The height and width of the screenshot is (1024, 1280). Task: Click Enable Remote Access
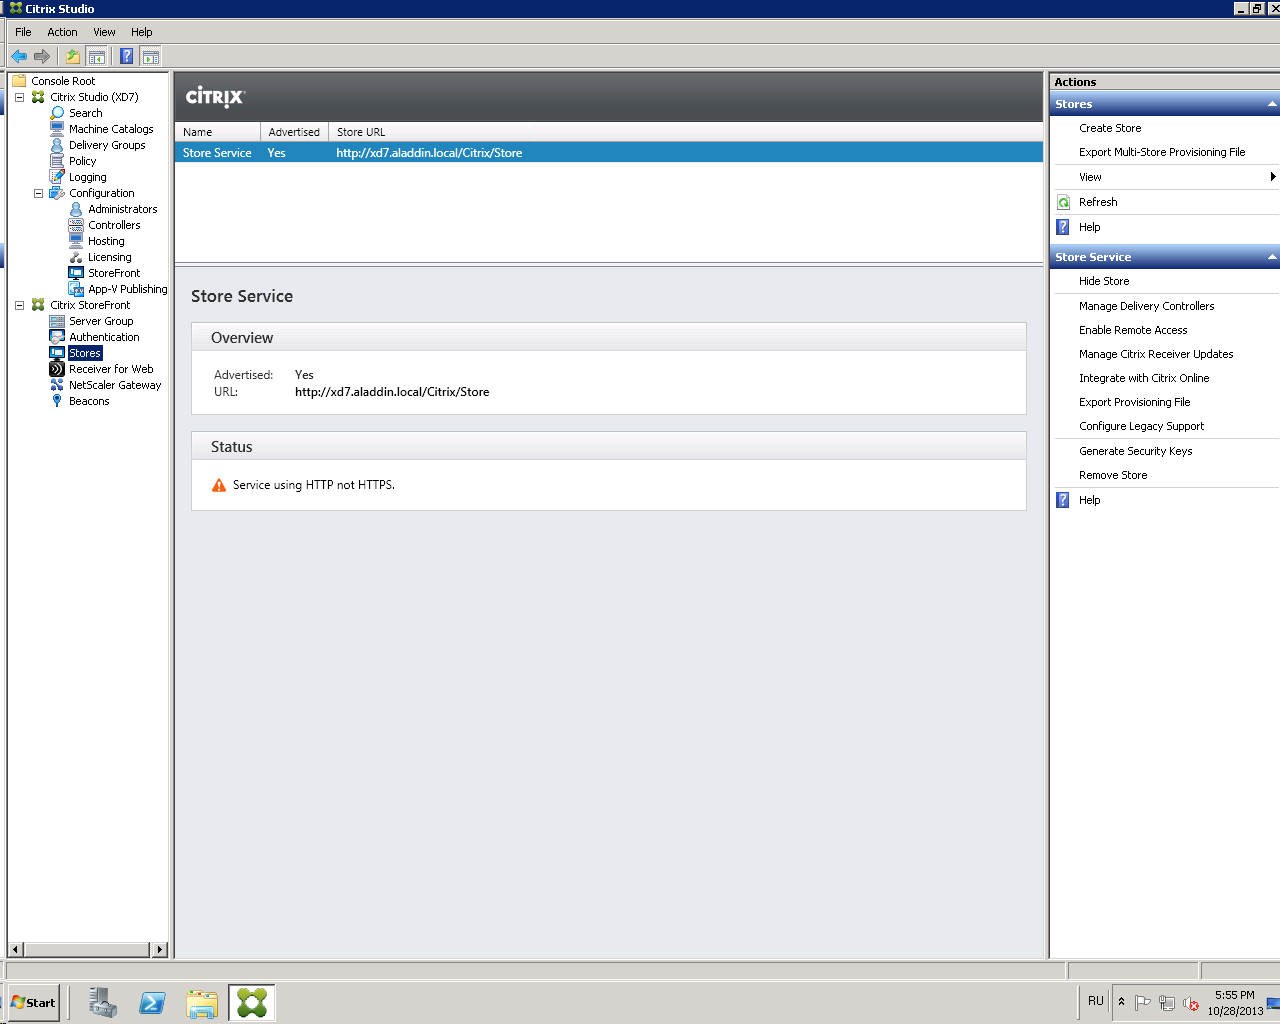(x=1133, y=330)
